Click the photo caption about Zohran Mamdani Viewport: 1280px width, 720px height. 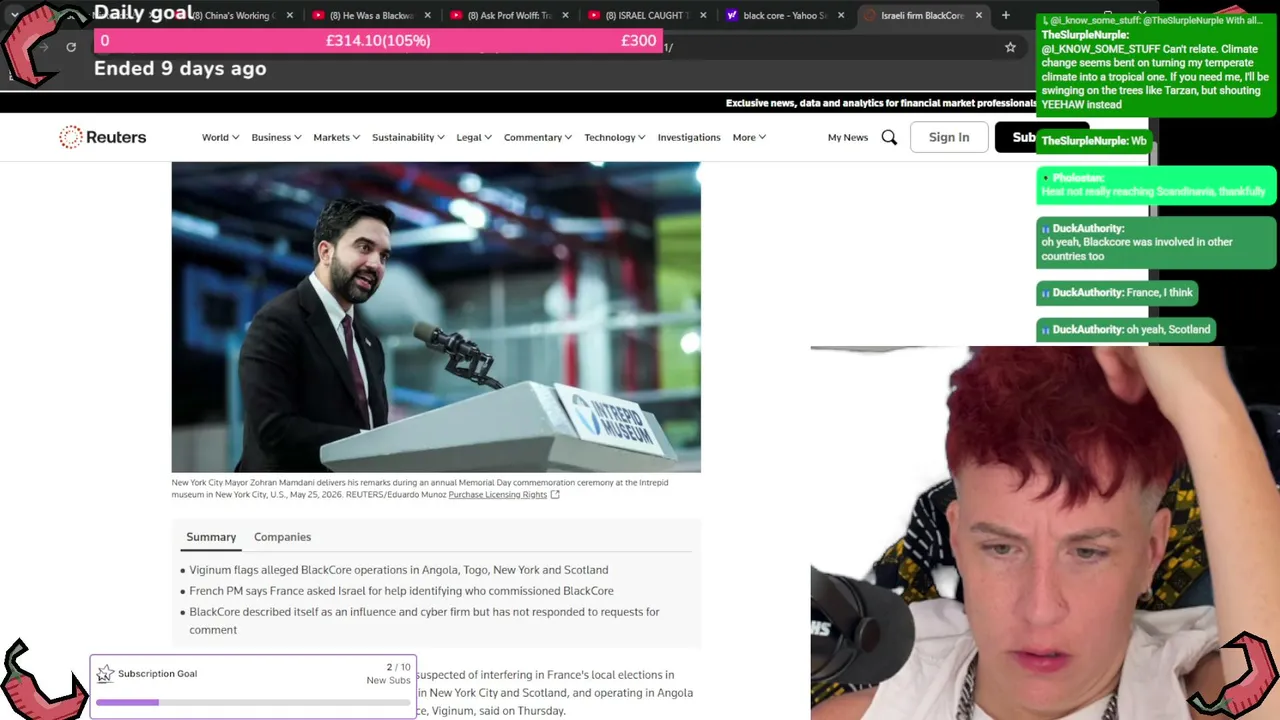click(420, 489)
